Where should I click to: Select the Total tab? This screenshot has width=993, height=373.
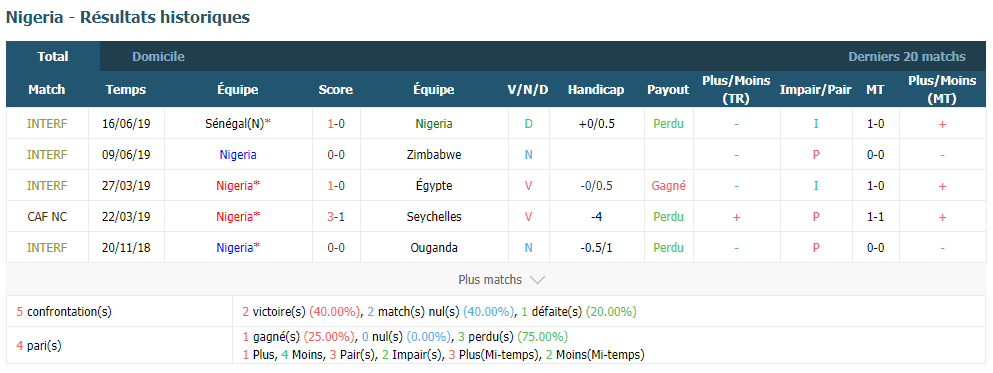pyautogui.click(x=53, y=56)
